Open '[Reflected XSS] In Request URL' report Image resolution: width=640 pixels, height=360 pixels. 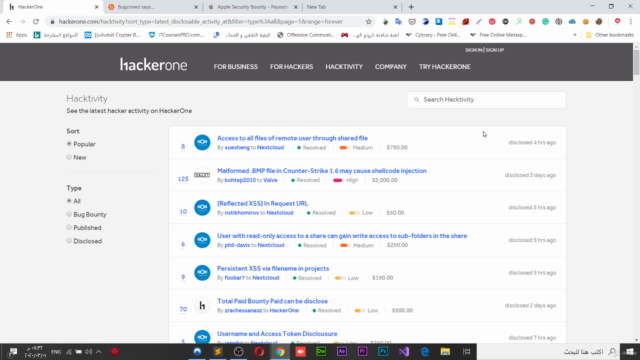[262, 203]
